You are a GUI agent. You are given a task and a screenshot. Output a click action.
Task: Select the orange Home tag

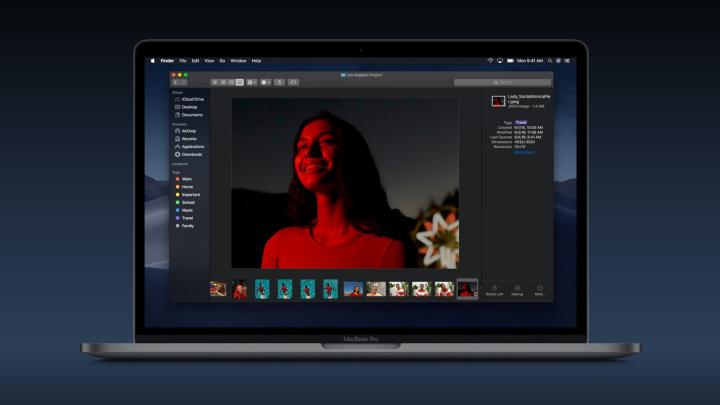point(184,187)
